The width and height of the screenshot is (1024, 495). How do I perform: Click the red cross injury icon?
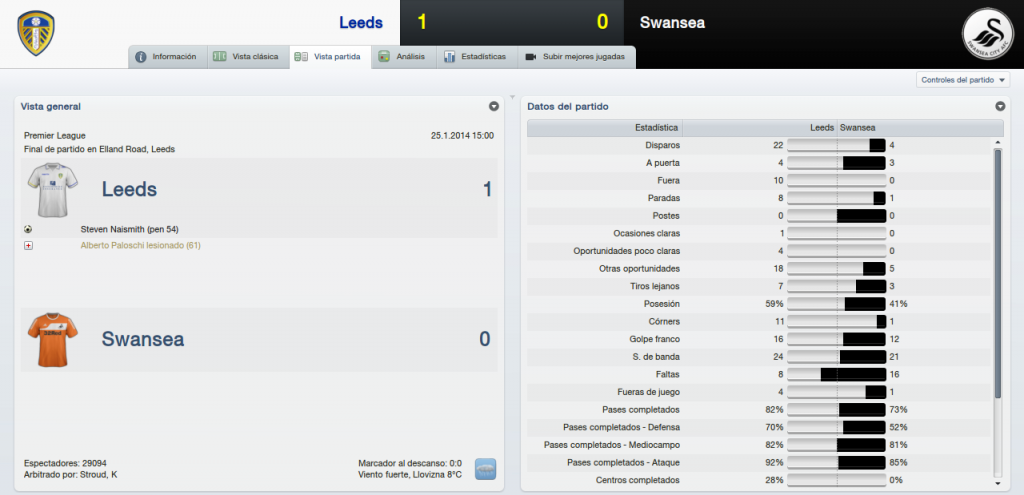tap(28, 246)
